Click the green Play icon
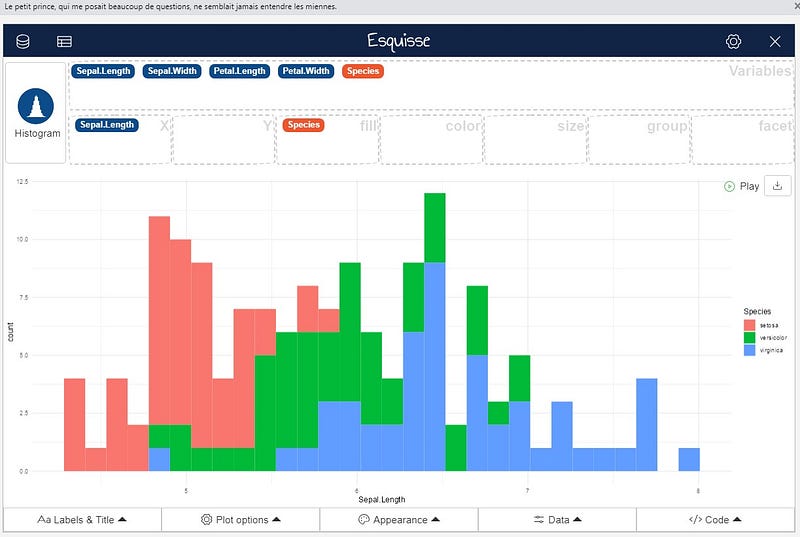The height and width of the screenshot is (537, 800). 729,187
